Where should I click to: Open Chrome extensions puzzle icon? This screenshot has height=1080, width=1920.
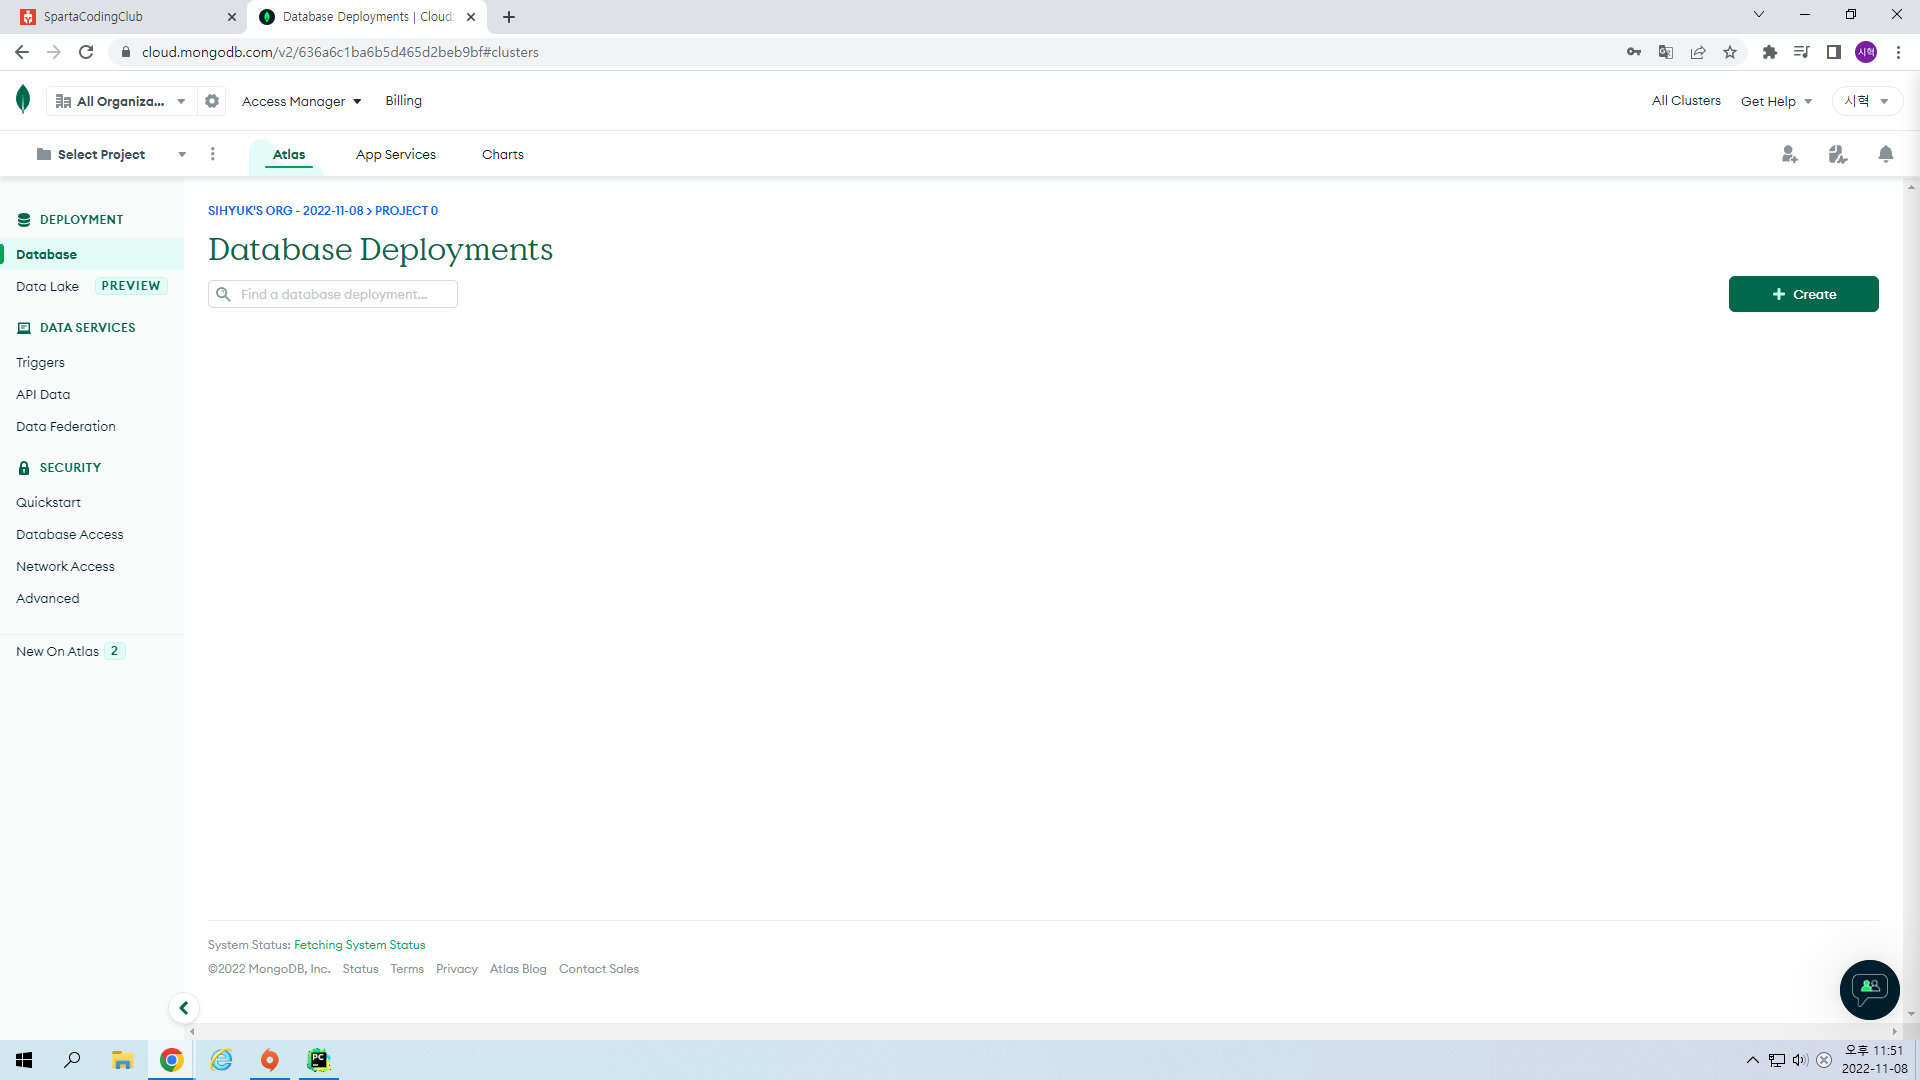click(1770, 52)
